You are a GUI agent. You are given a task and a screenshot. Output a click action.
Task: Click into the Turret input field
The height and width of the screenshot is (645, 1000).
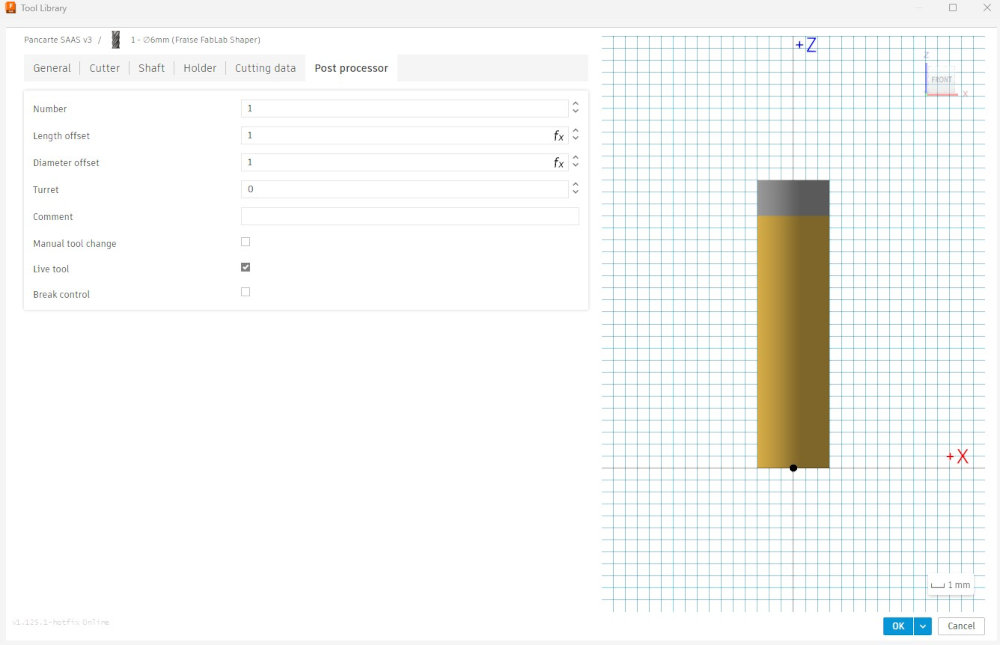click(404, 189)
